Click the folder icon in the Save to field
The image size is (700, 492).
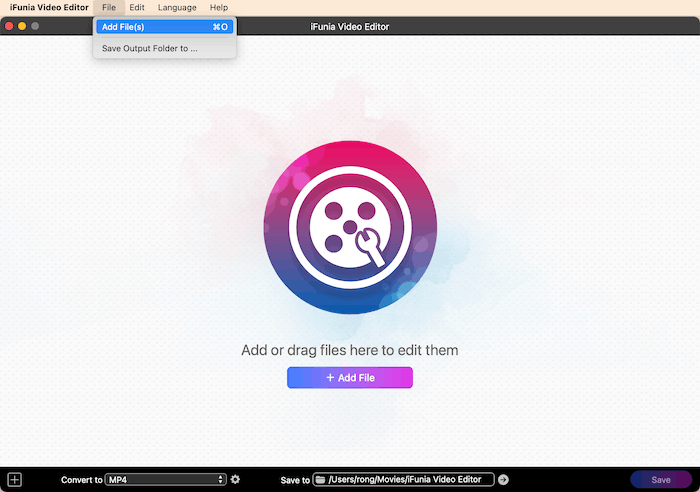click(x=320, y=480)
